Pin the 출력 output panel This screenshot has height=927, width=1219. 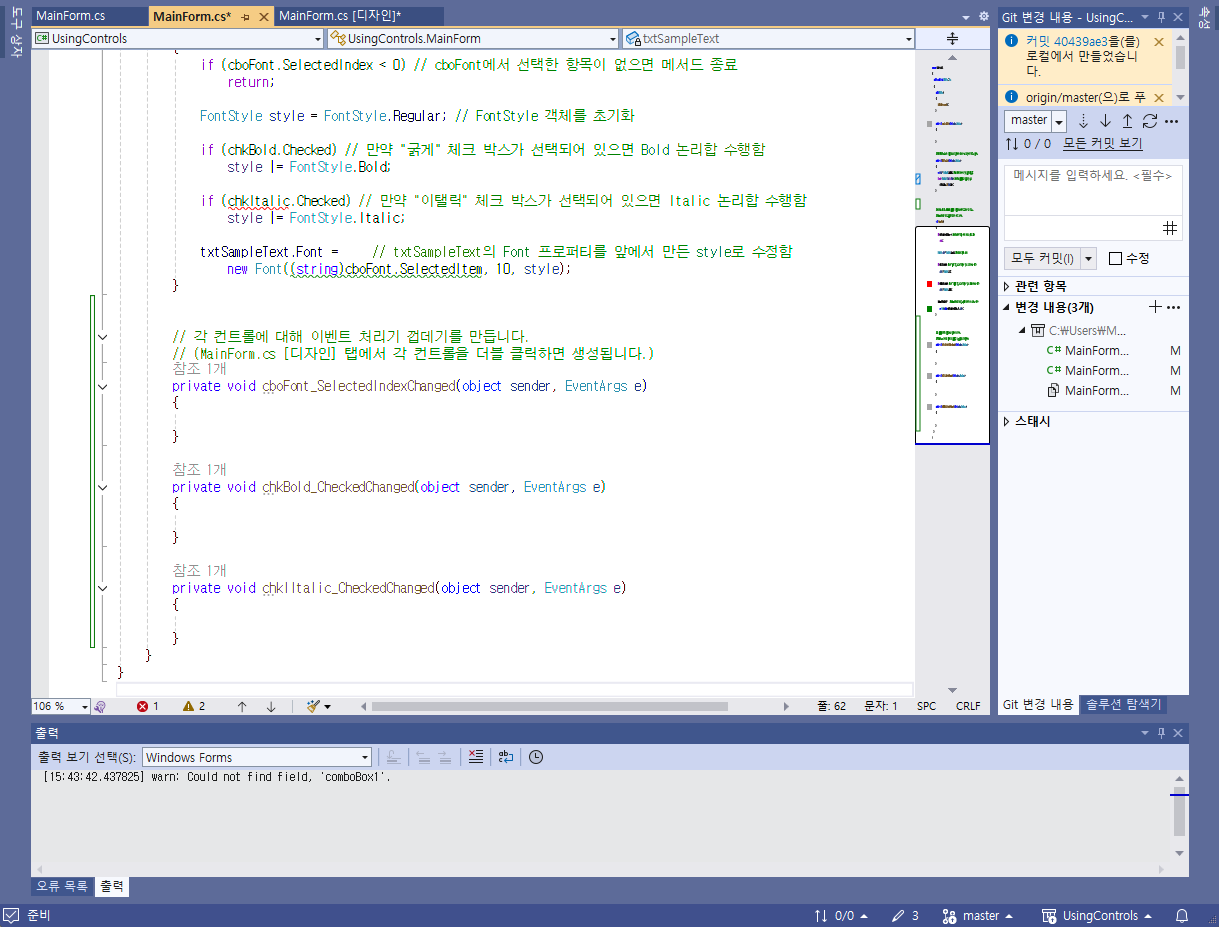(x=1161, y=733)
